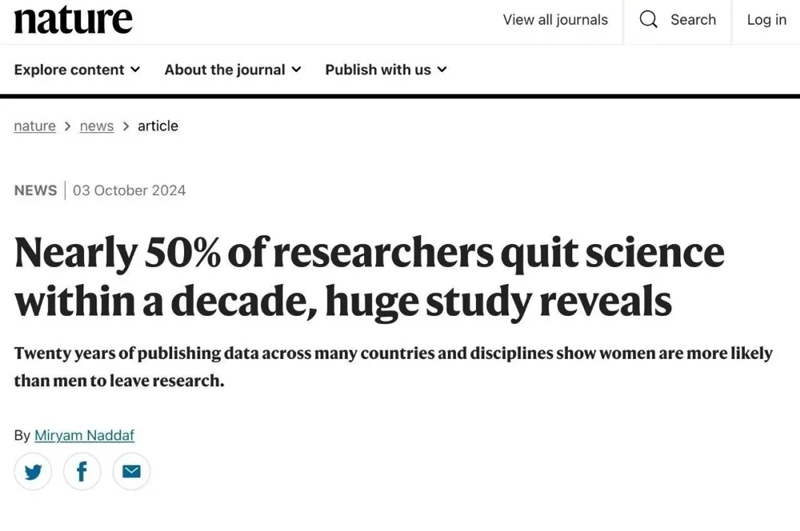The width and height of the screenshot is (800, 531).
Task: Open View all journals
Action: 555,19
